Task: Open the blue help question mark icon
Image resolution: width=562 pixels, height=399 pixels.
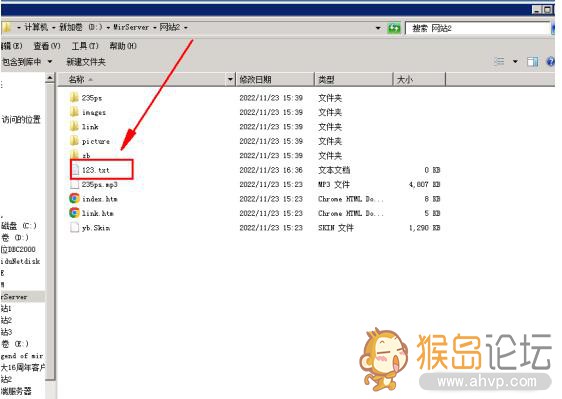Action: point(551,62)
